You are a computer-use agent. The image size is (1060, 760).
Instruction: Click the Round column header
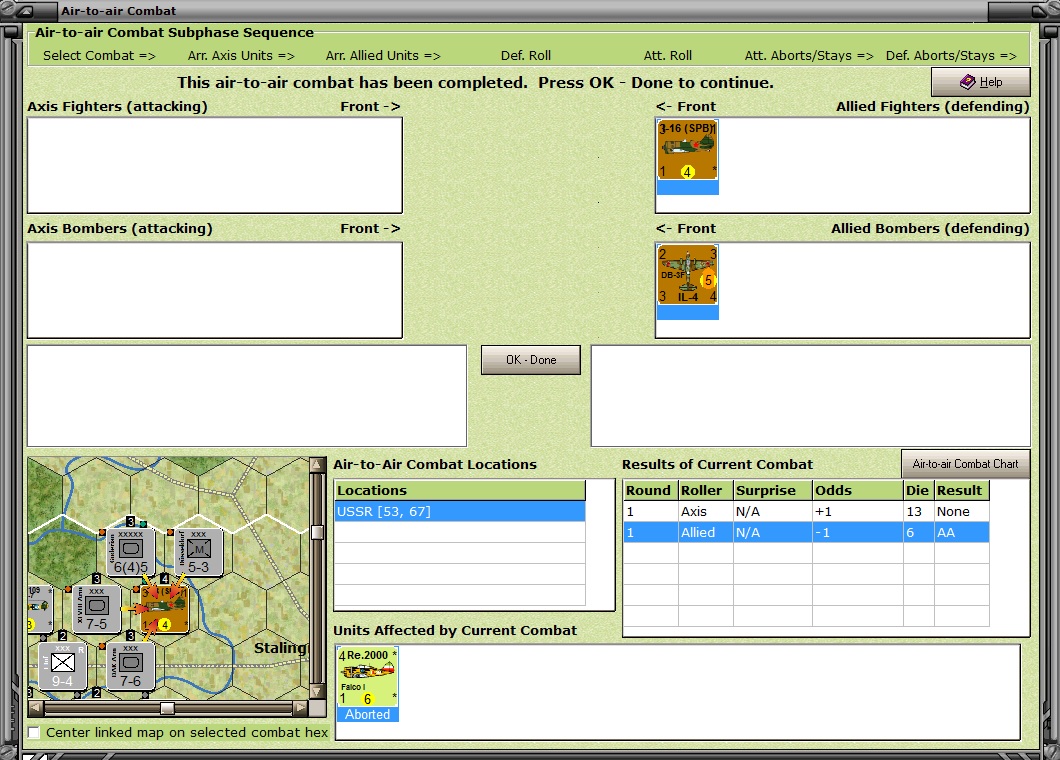[x=650, y=490]
